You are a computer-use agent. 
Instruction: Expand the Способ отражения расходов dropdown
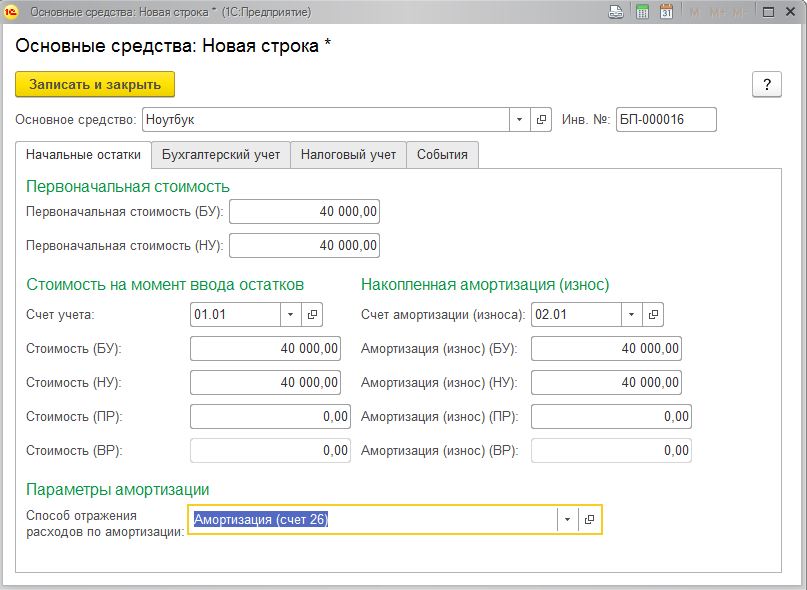pyautogui.click(x=567, y=520)
